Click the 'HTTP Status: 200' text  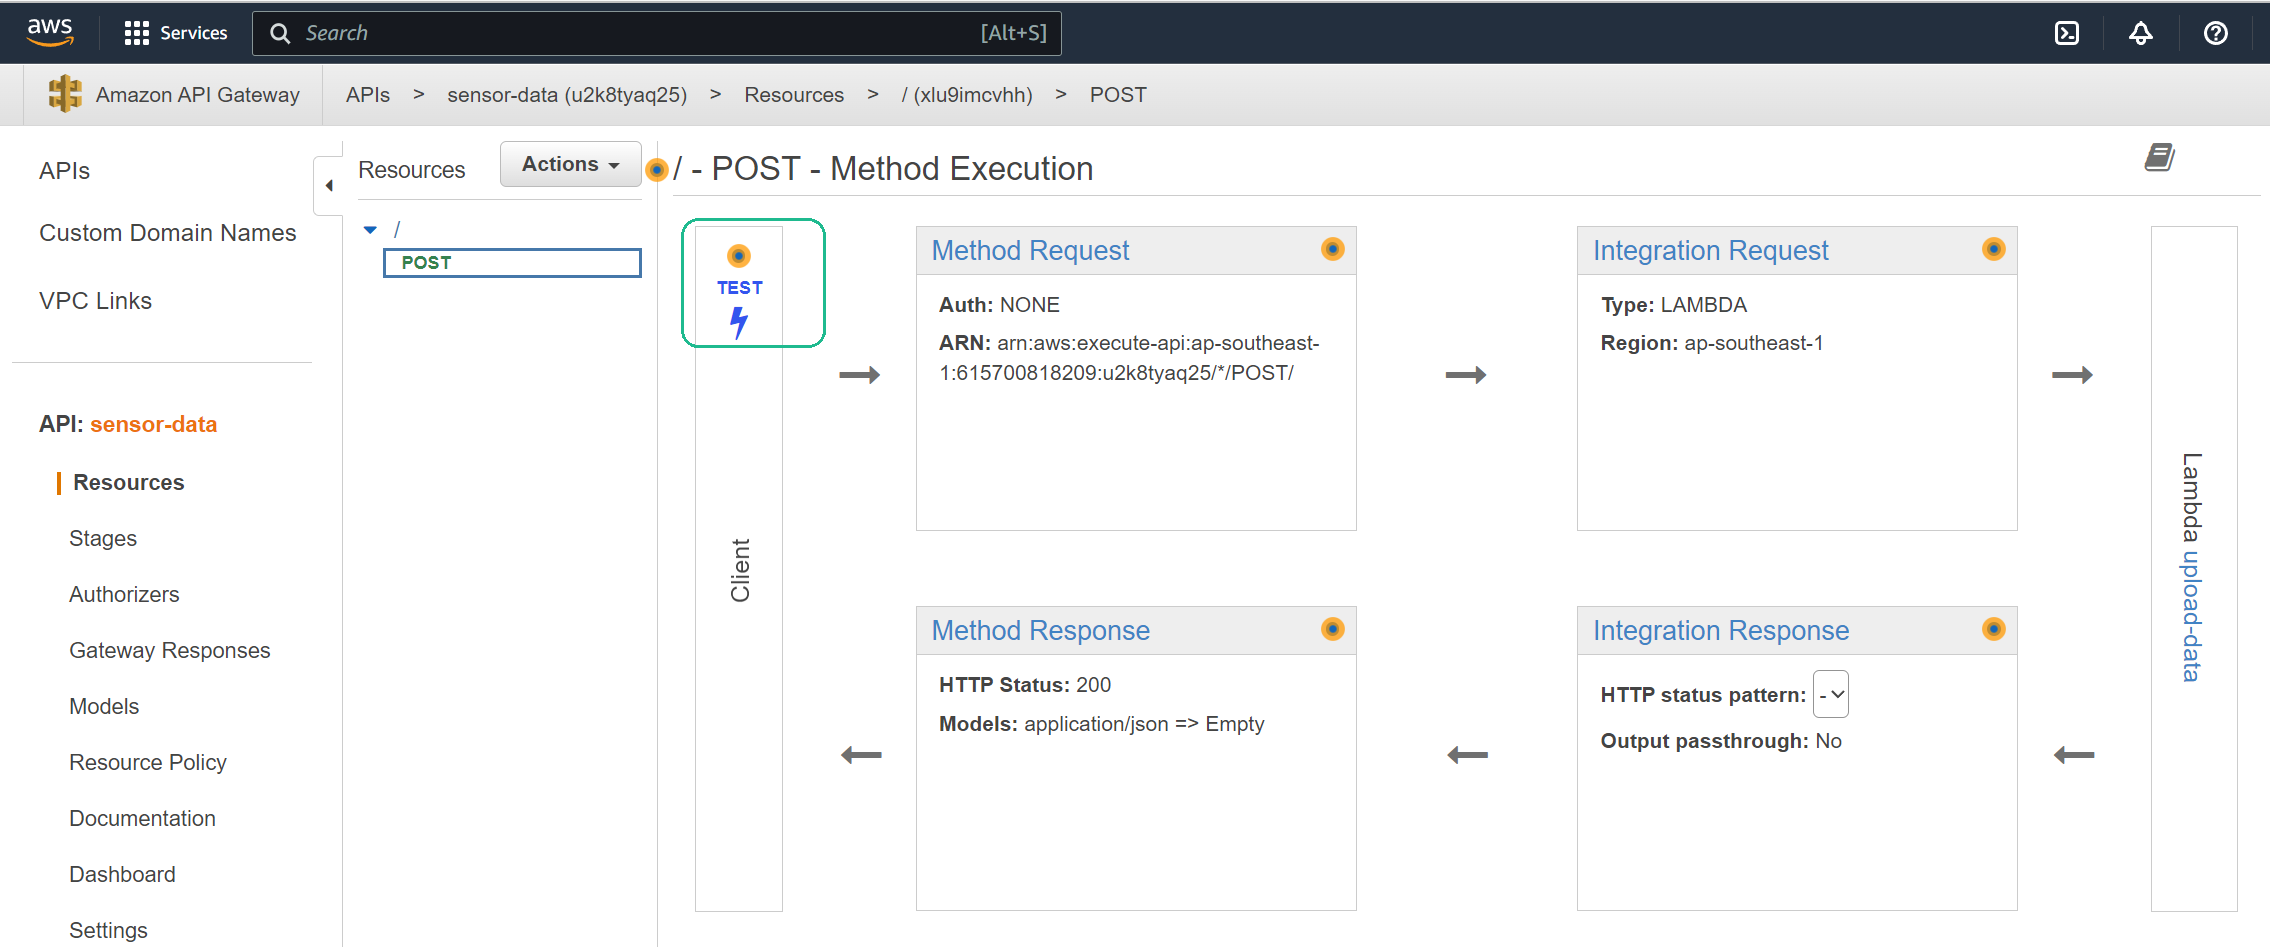(x=1025, y=685)
